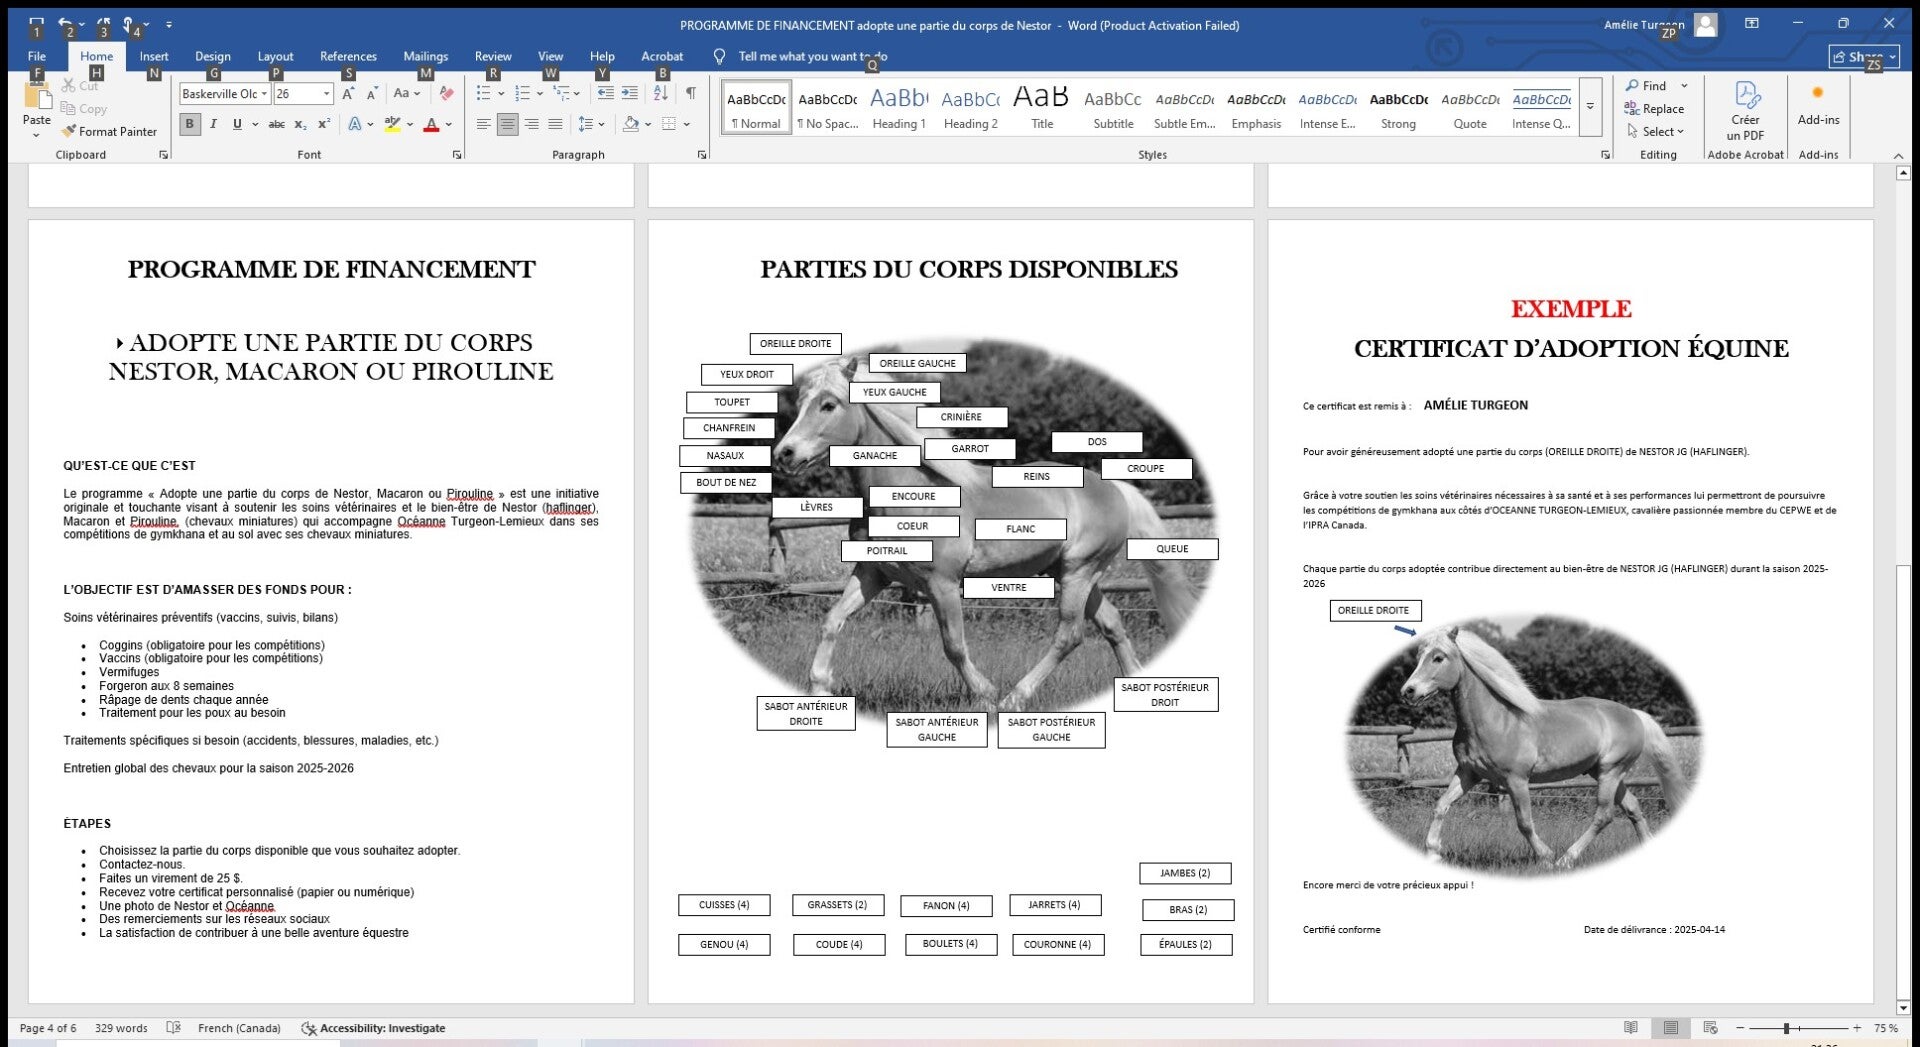The height and width of the screenshot is (1047, 1920).
Task: Apply superscript formatting
Action: 324,124
